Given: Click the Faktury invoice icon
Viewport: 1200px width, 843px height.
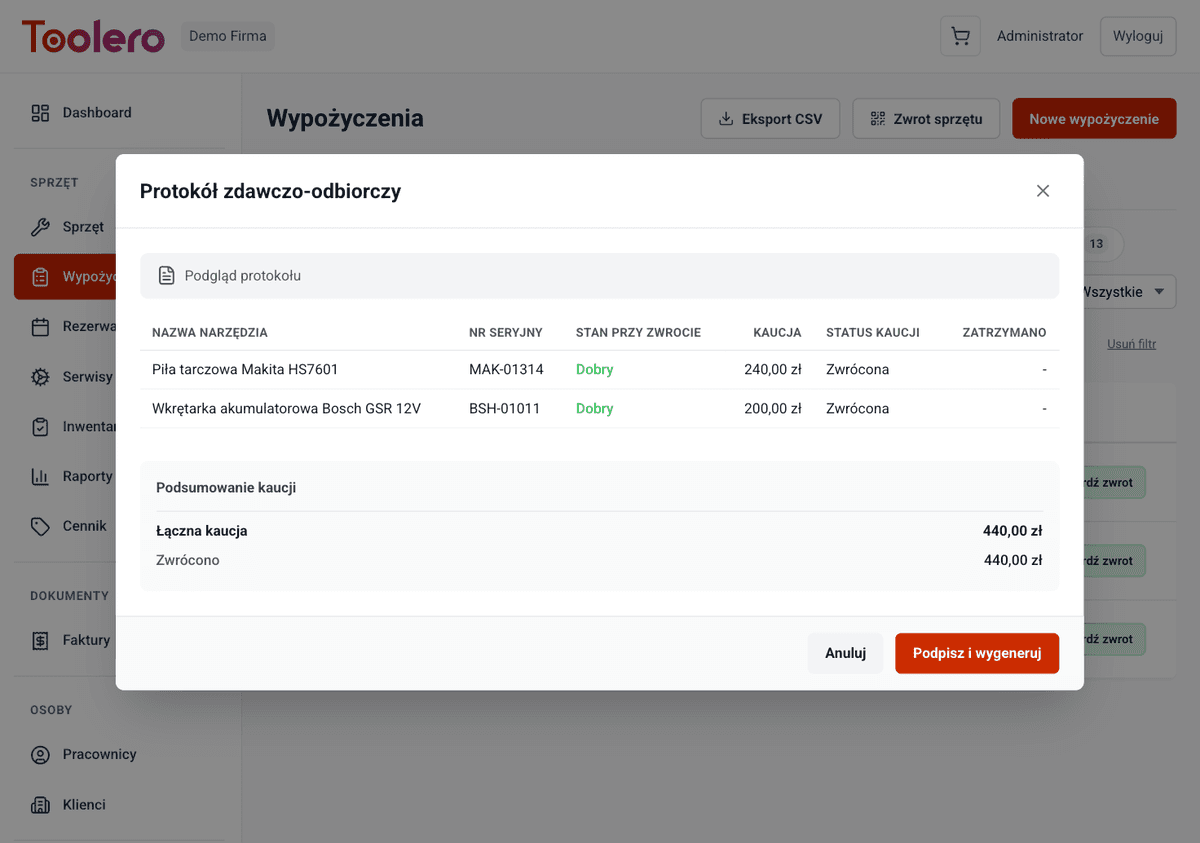Looking at the screenshot, I should click(x=40, y=640).
